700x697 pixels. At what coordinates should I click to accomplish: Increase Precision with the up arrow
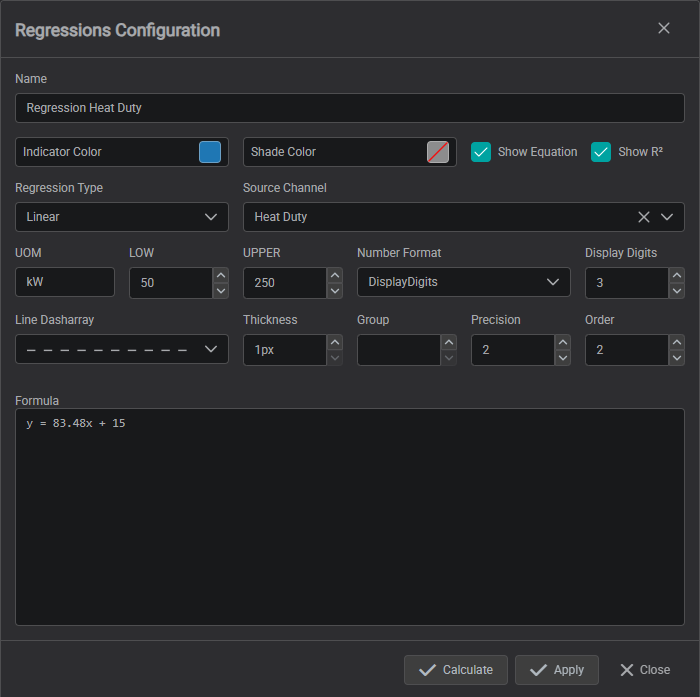pyautogui.click(x=563, y=342)
